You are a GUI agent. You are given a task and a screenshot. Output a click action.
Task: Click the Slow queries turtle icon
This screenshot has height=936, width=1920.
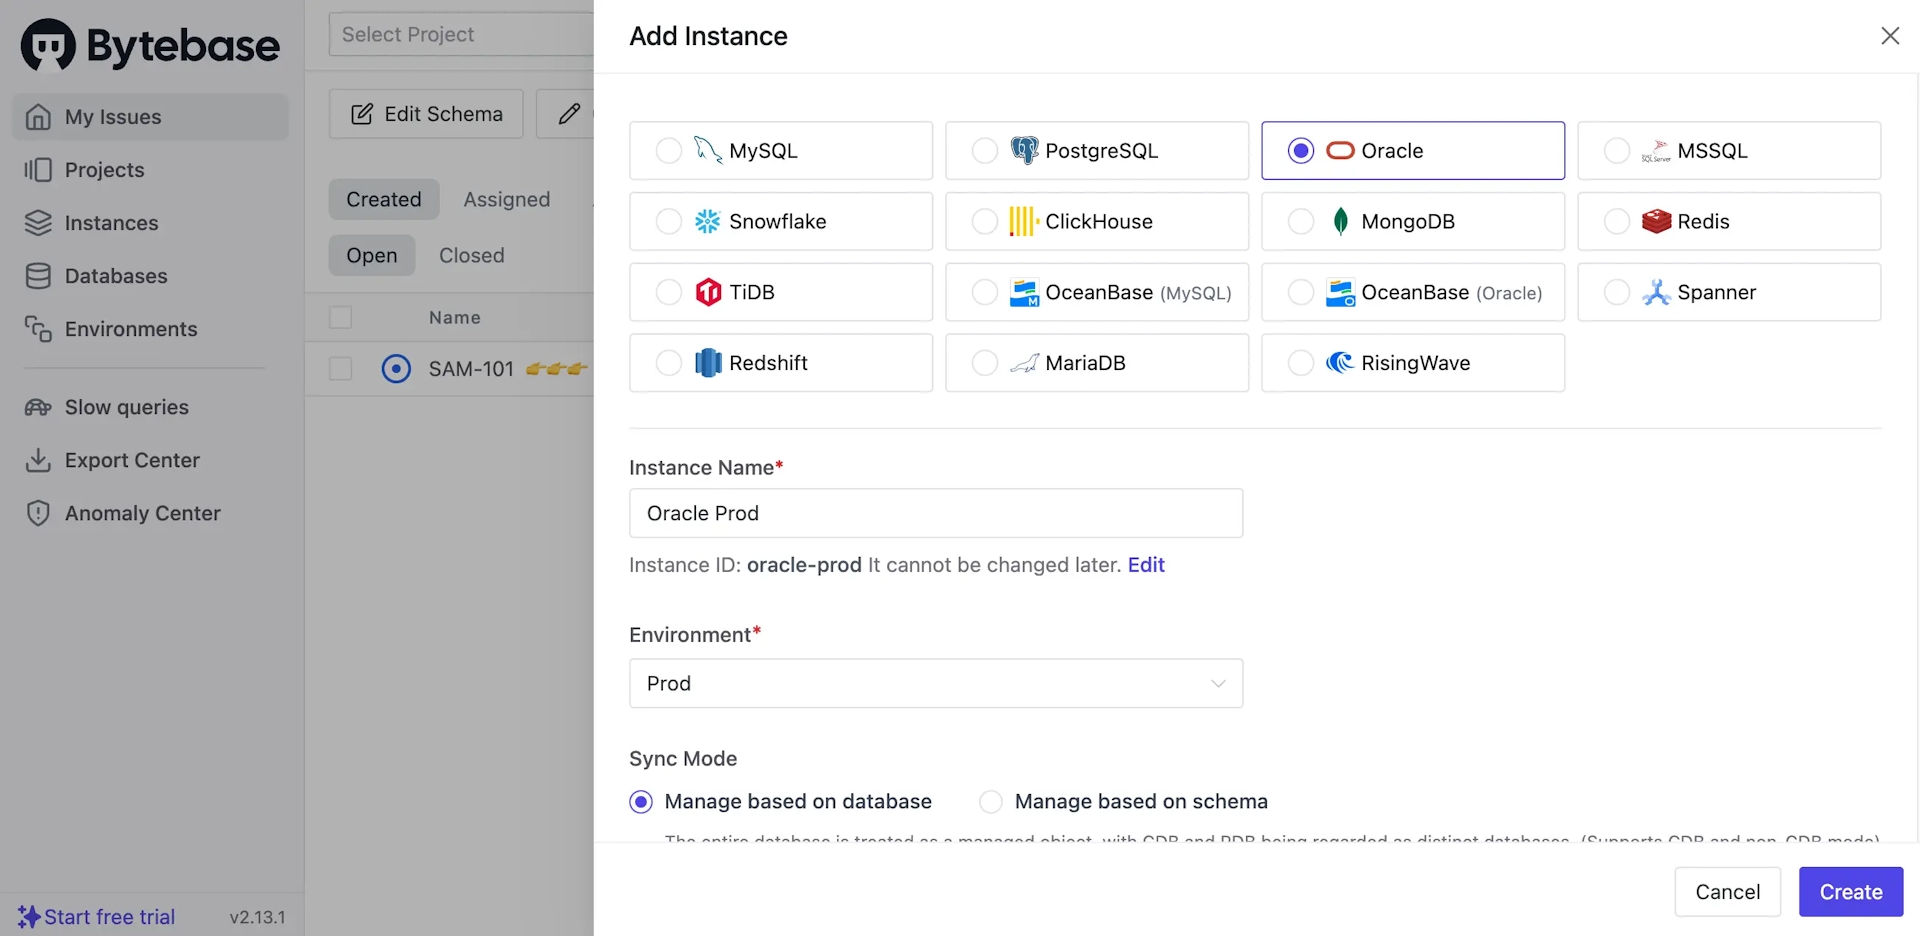(38, 407)
